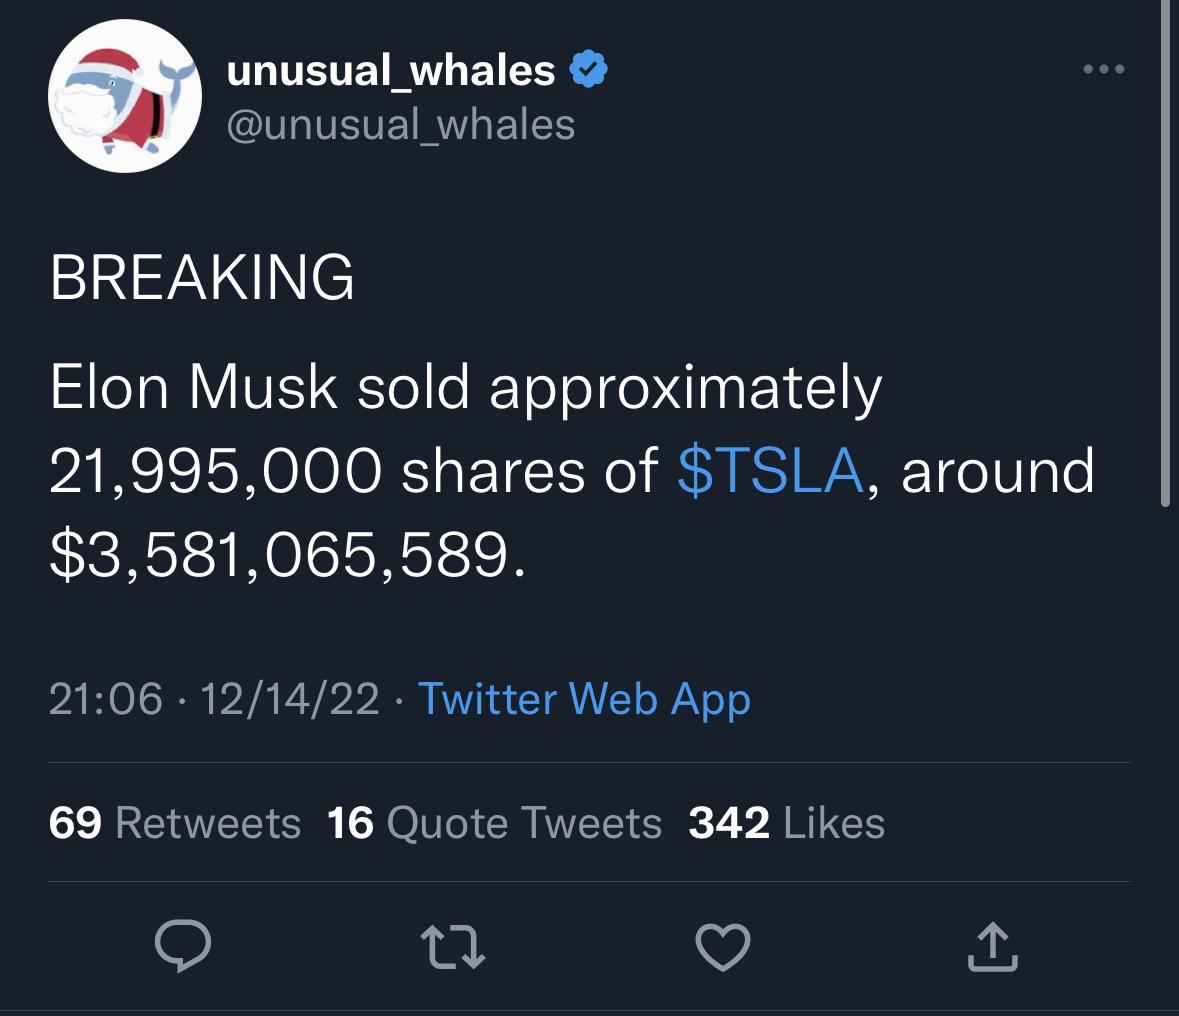Image resolution: width=1179 pixels, height=1016 pixels.
Task: Click the BREAKING headline text
Action: [x=202, y=277]
